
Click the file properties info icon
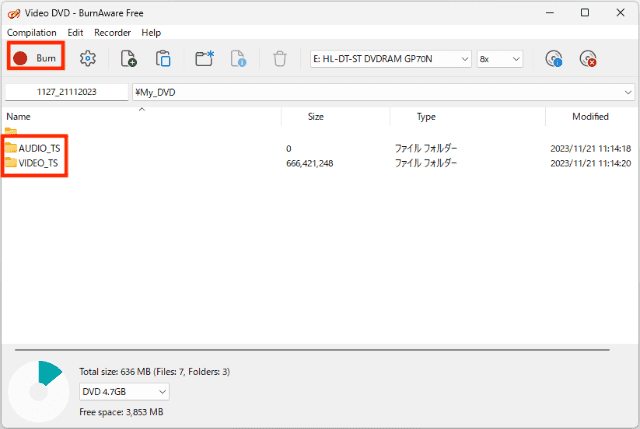tap(238, 59)
